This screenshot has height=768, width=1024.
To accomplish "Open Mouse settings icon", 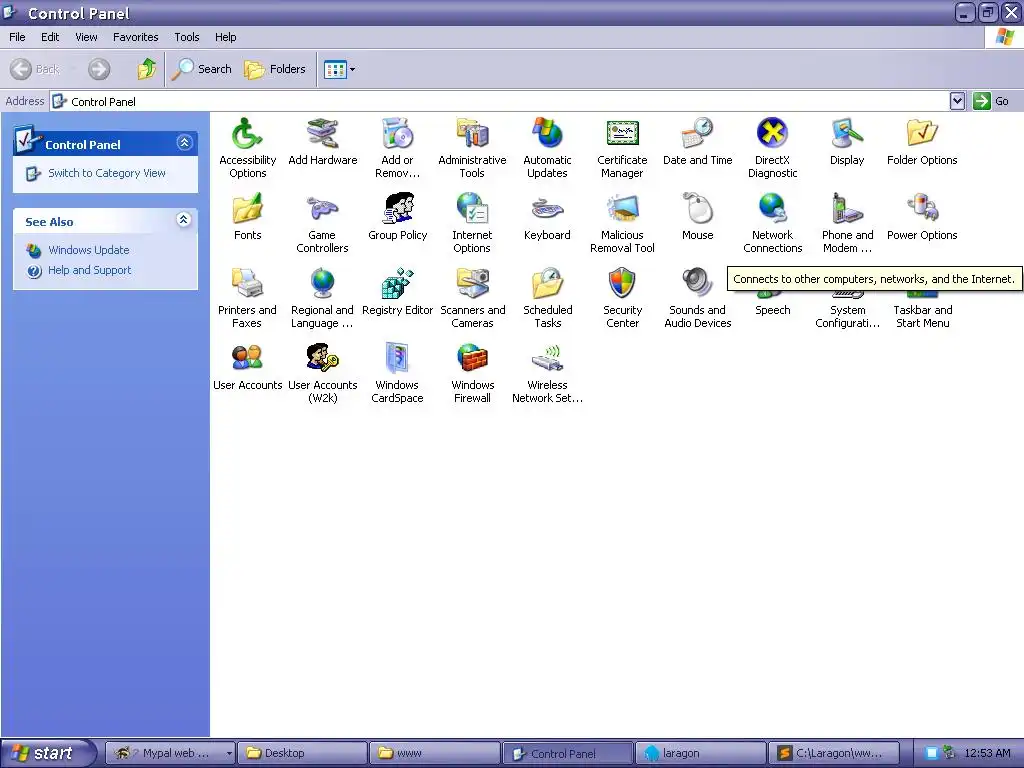I will (x=697, y=209).
